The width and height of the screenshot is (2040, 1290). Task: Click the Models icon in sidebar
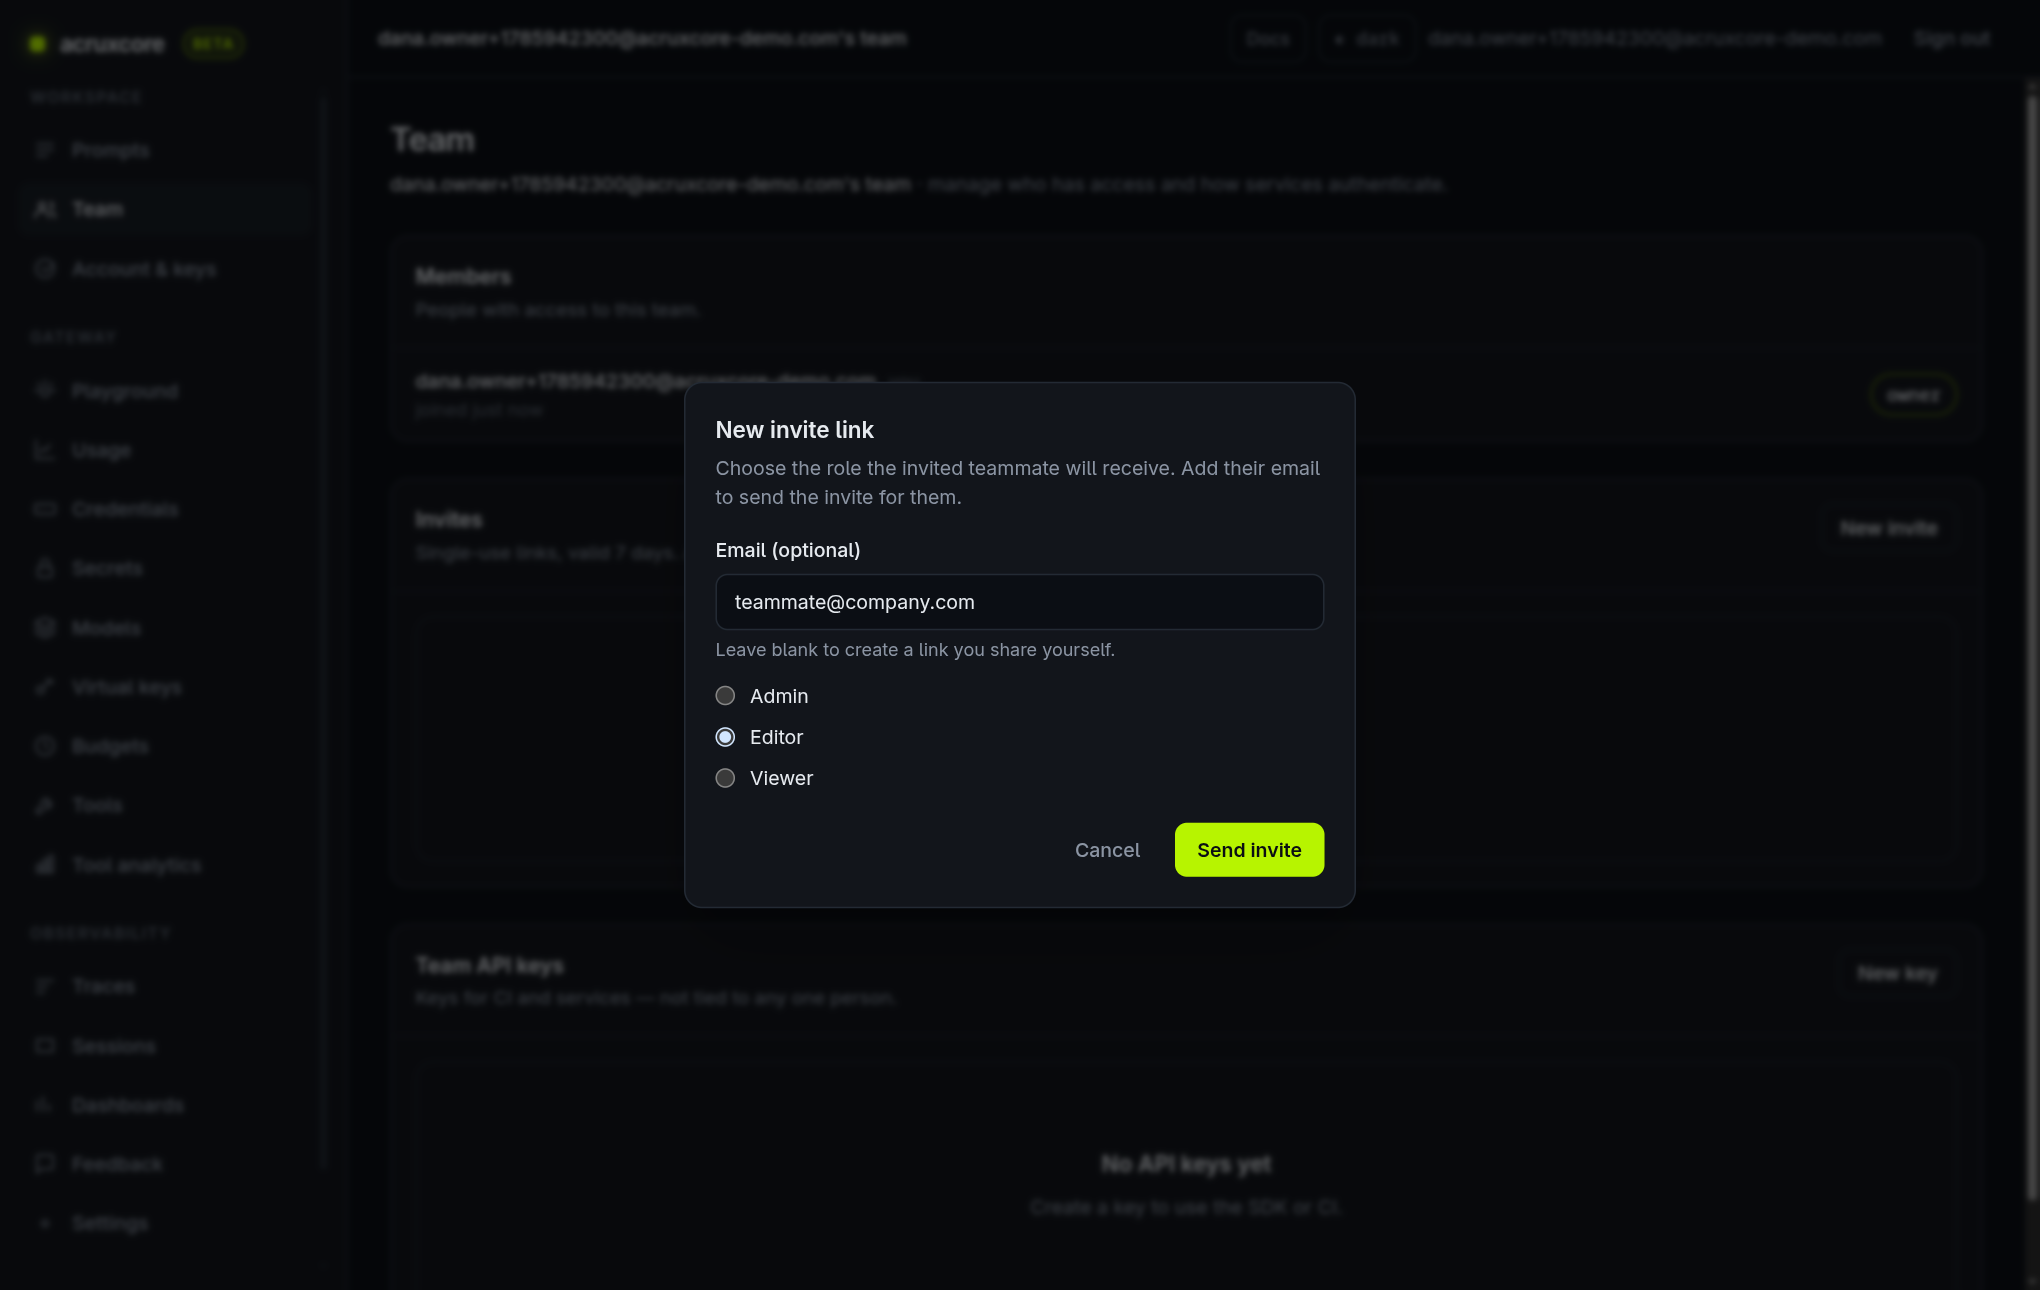click(x=44, y=628)
